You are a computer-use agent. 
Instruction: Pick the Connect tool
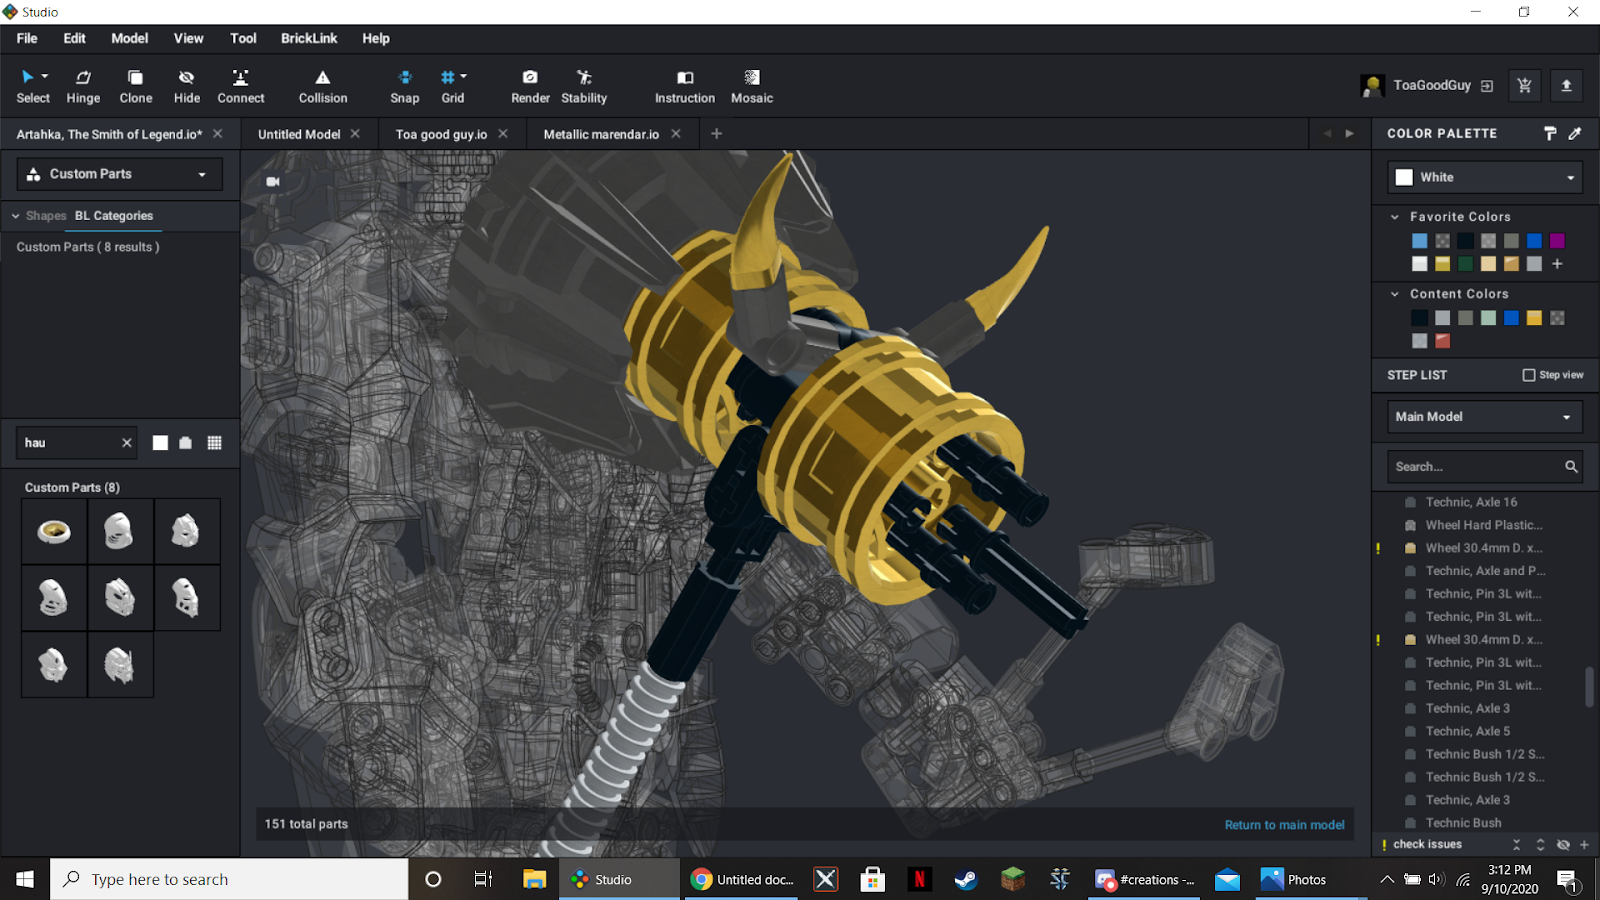[241, 86]
